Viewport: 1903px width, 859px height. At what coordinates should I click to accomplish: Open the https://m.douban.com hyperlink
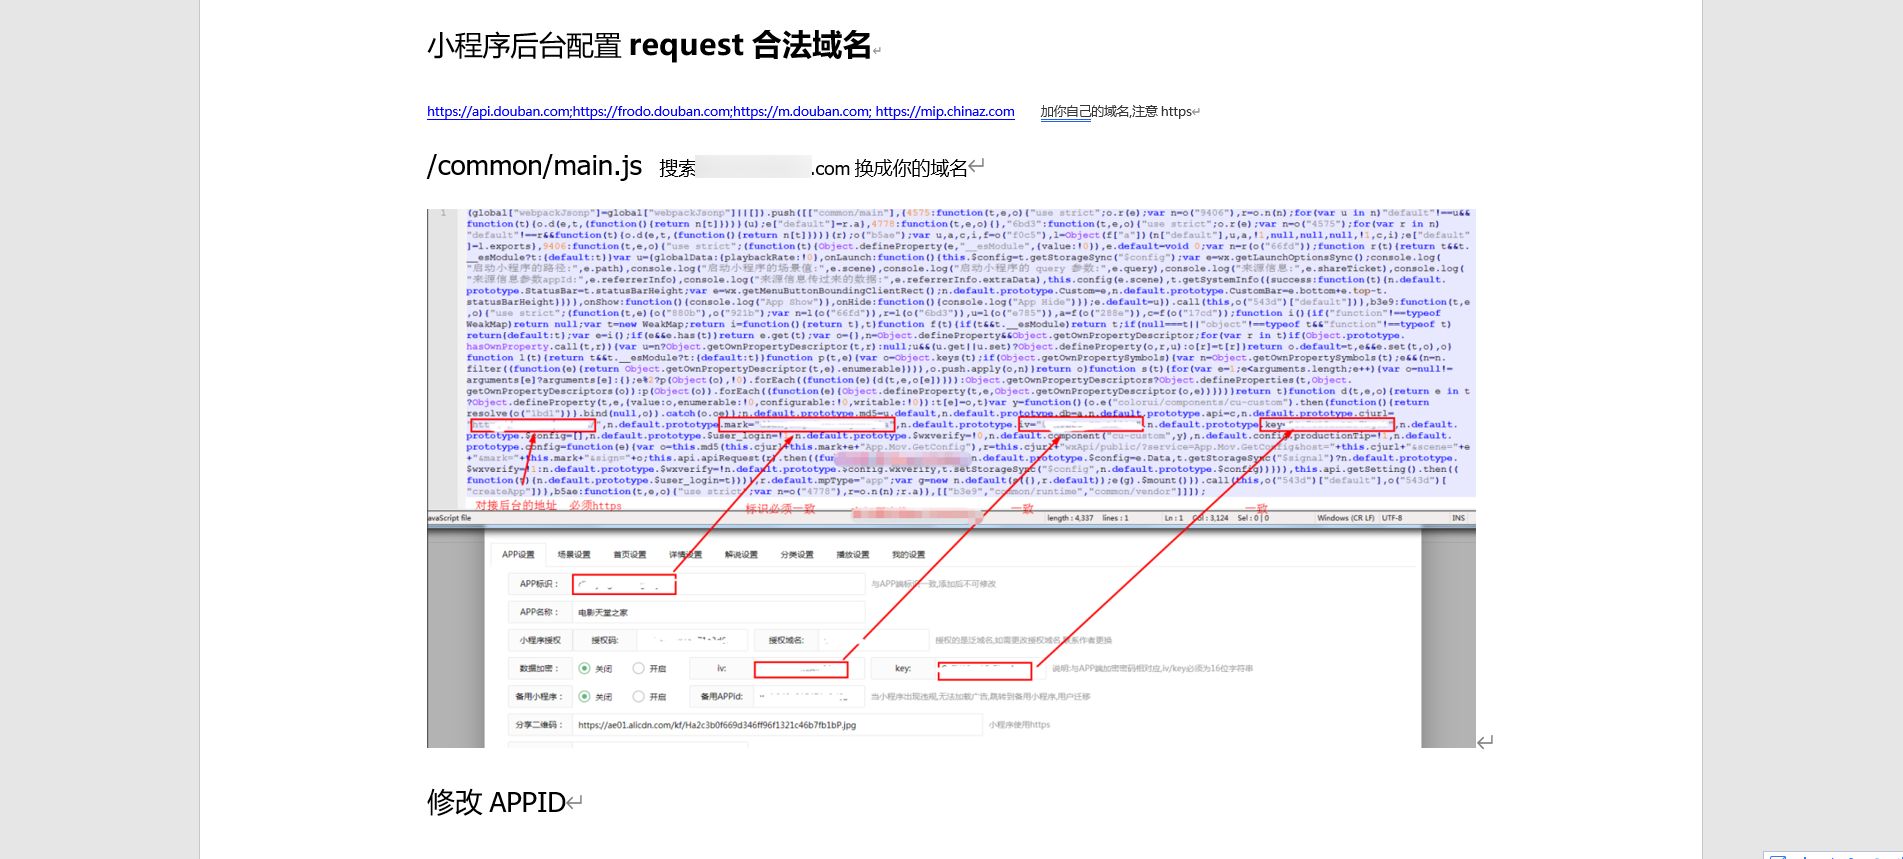click(x=801, y=112)
